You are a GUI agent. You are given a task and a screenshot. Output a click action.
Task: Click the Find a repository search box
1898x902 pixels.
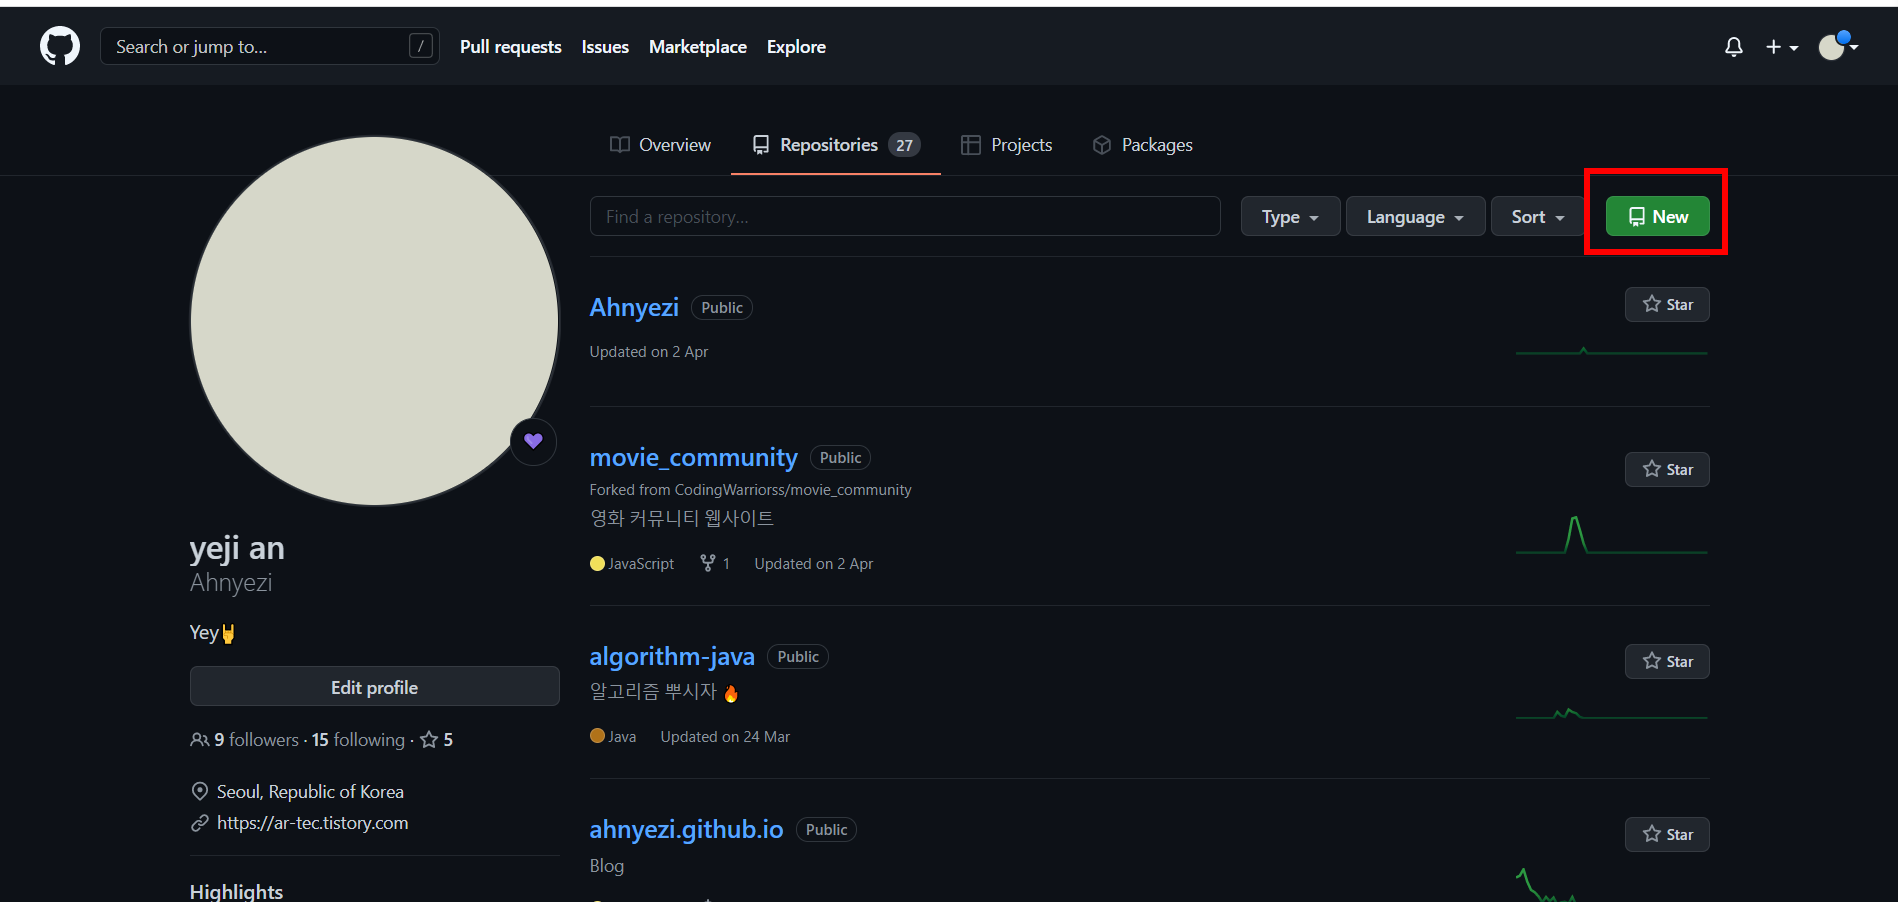[905, 216]
